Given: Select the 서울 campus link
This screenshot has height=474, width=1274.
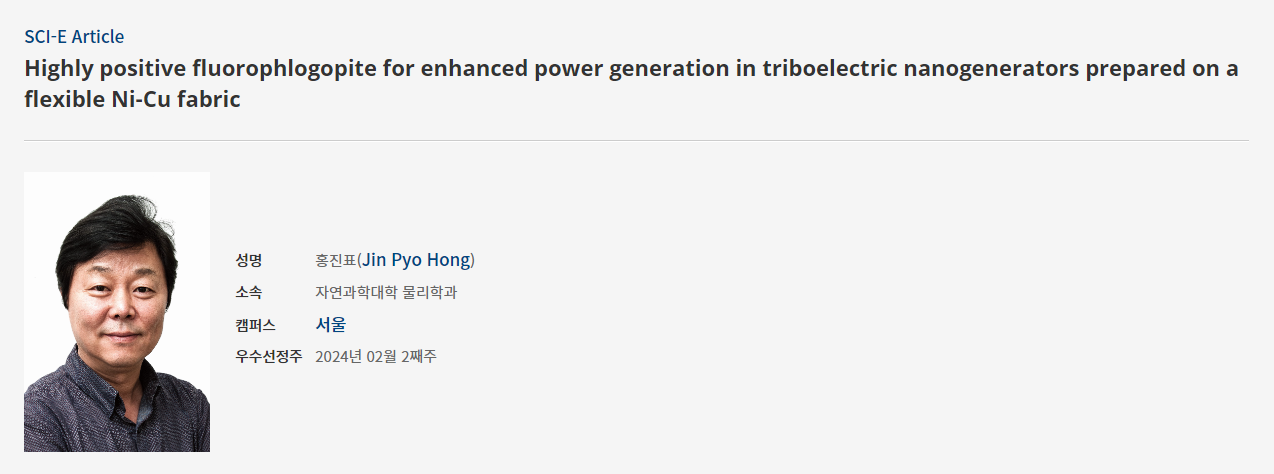Looking at the screenshot, I should click(330, 324).
